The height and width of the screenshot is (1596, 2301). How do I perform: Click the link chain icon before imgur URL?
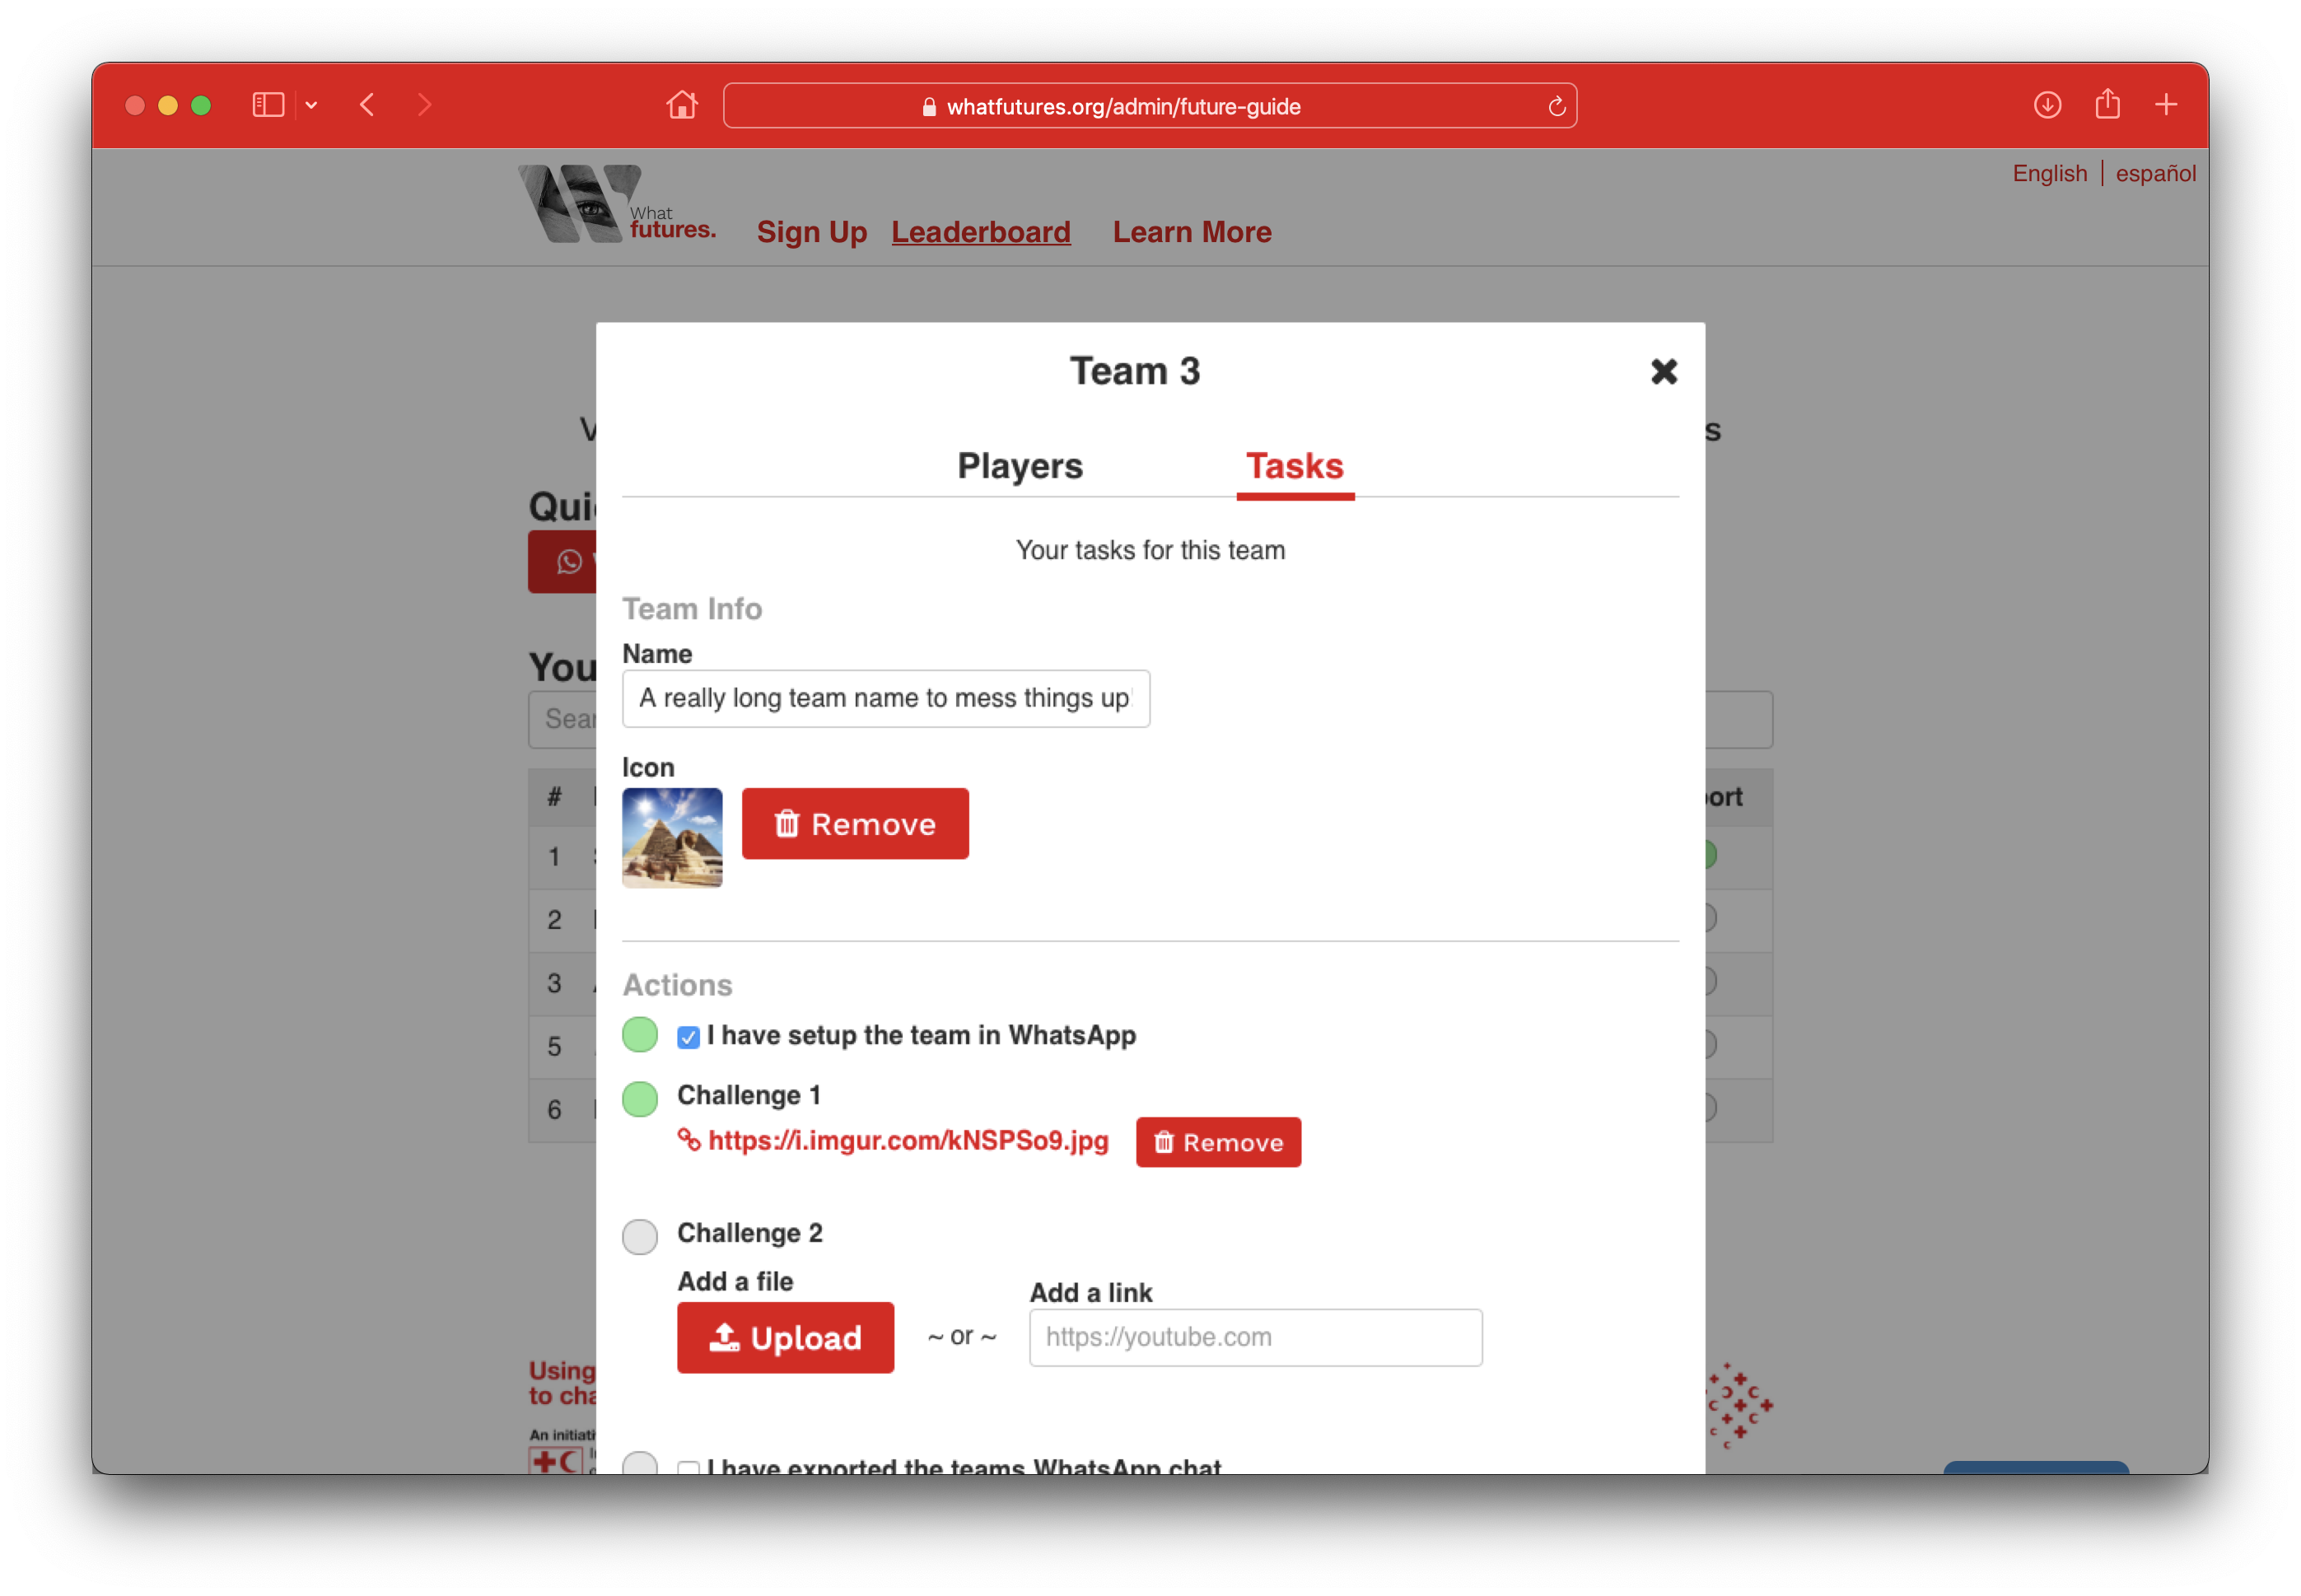coord(689,1139)
